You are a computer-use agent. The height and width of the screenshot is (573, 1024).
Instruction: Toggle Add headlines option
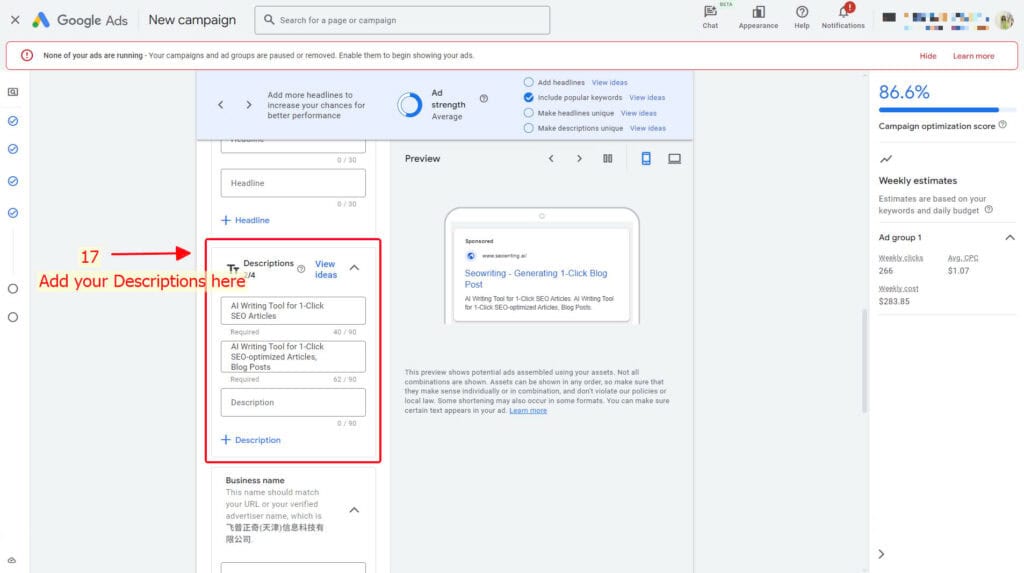(528, 82)
